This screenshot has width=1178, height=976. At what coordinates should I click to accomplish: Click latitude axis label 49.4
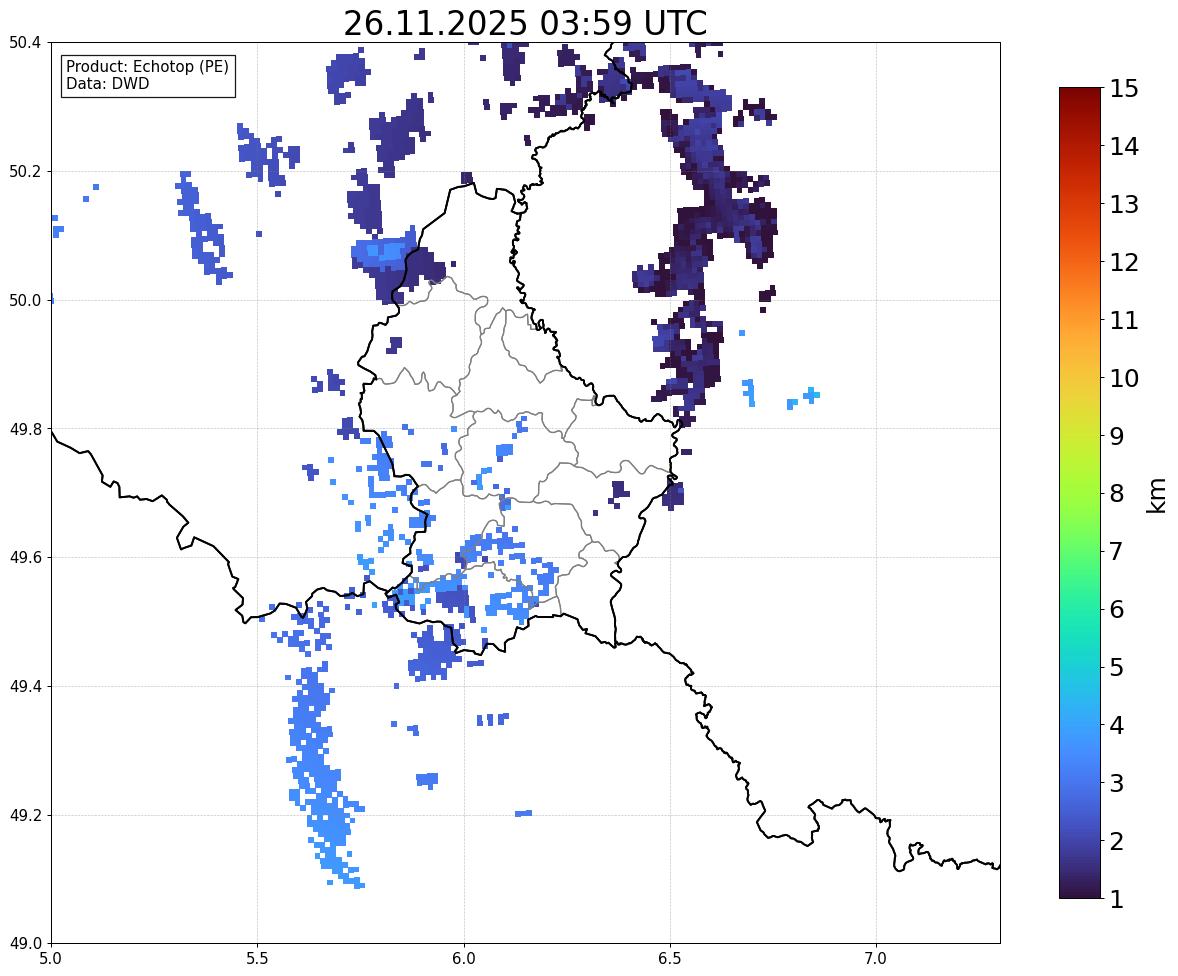(x=24, y=686)
